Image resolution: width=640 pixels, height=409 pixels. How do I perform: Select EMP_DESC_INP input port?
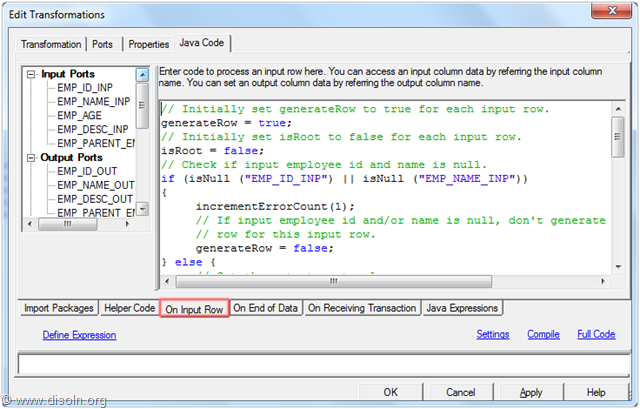pos(93,129)
